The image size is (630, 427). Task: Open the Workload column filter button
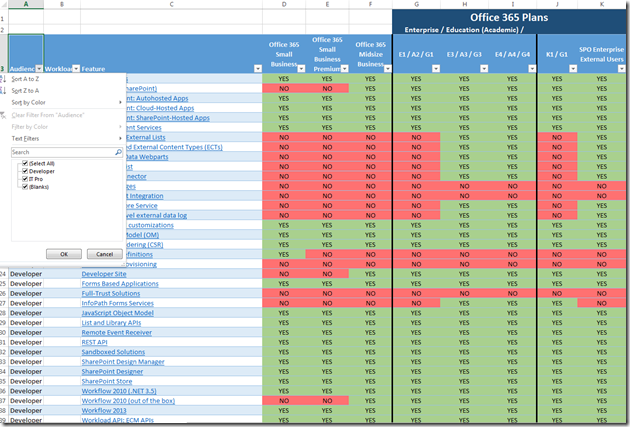pyautogui.click(x=76, y=69)
